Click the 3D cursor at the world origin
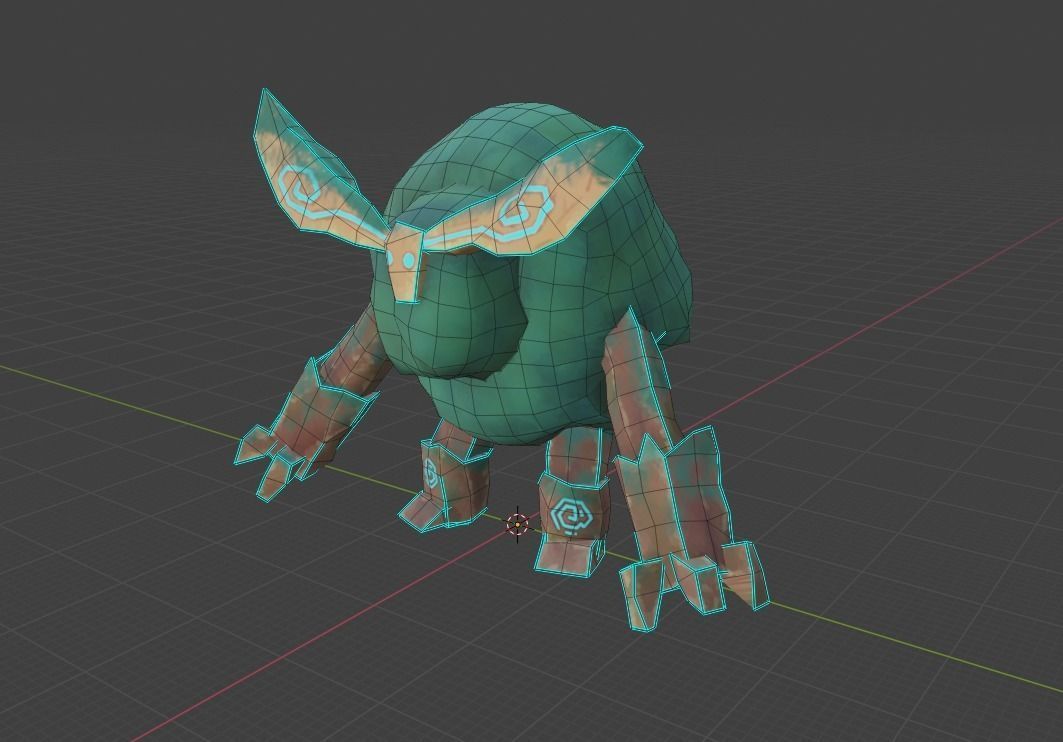1063x742 pixels. (517, 524)
